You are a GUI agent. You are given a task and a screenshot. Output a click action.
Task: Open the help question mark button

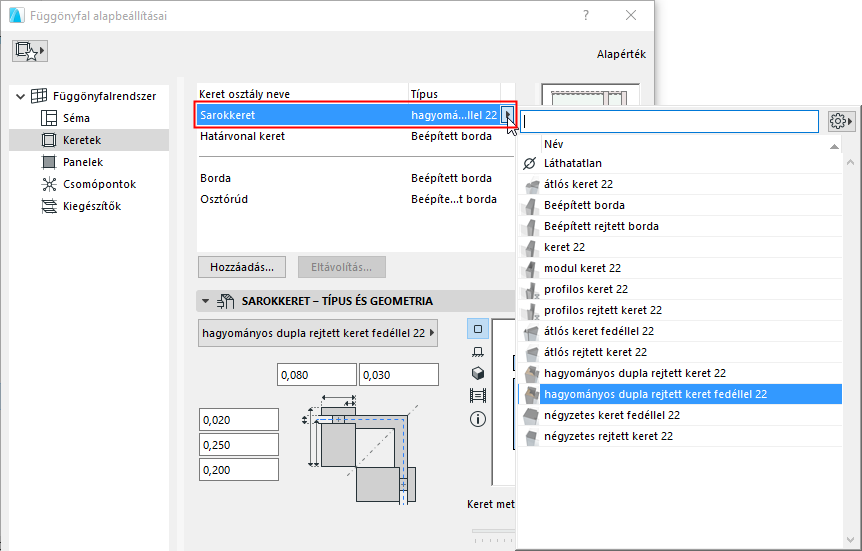[x=586, y=15]
